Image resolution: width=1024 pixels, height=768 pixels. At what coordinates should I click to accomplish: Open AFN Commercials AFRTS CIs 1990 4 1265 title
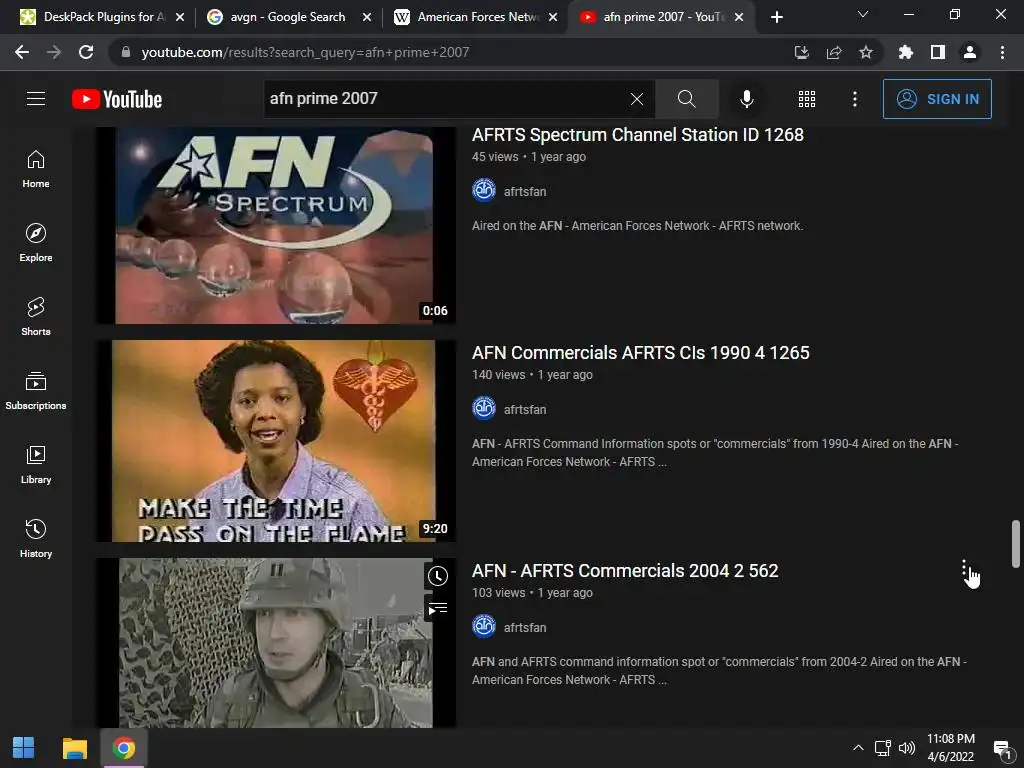tap(641, 353)
